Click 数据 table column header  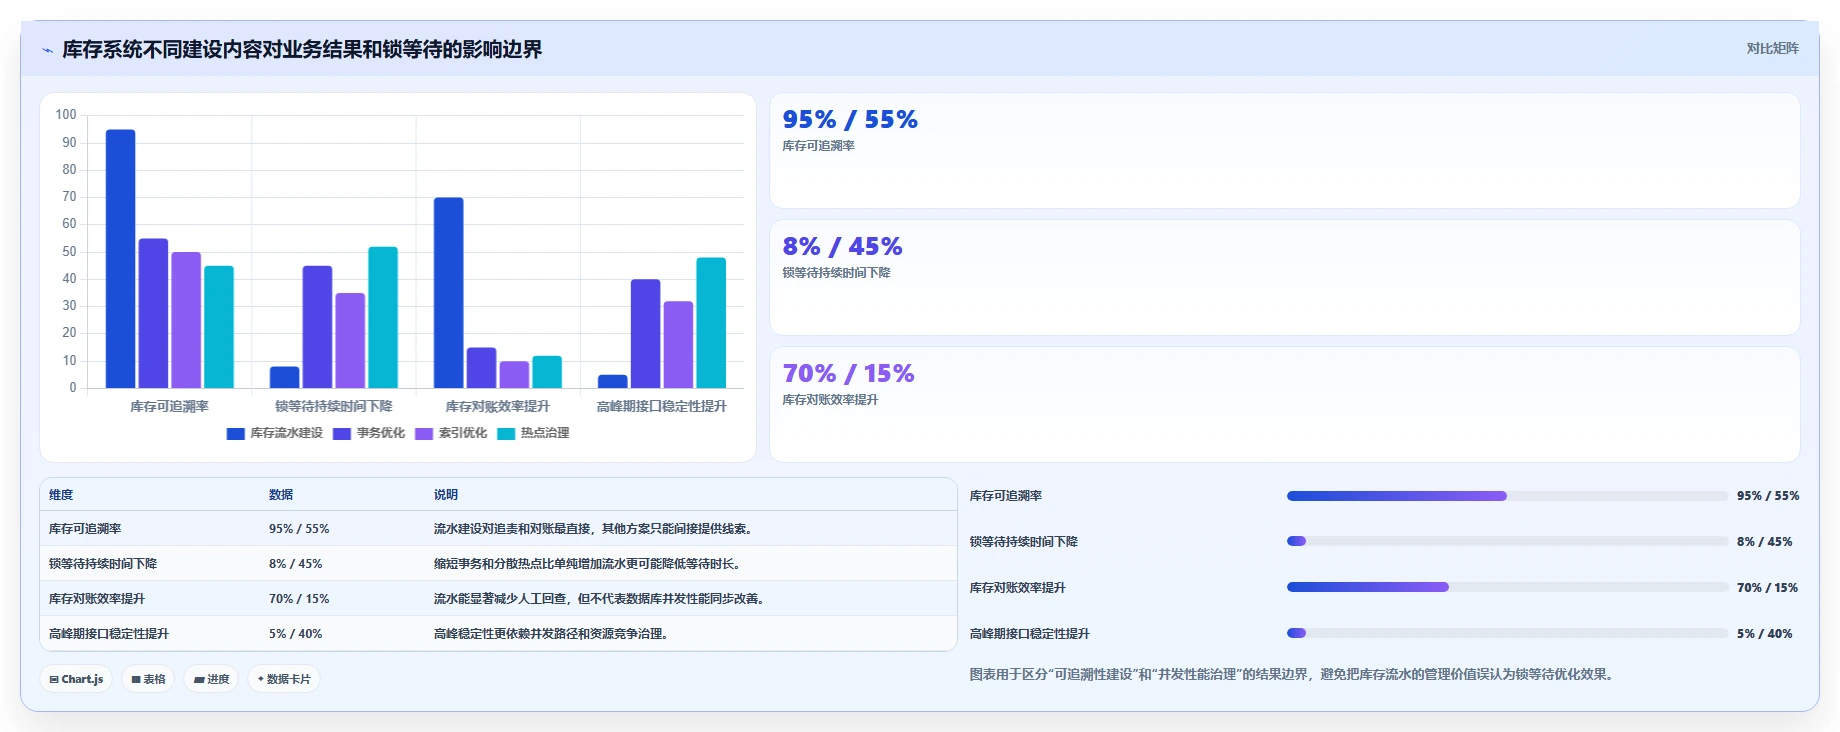[281, 495]
